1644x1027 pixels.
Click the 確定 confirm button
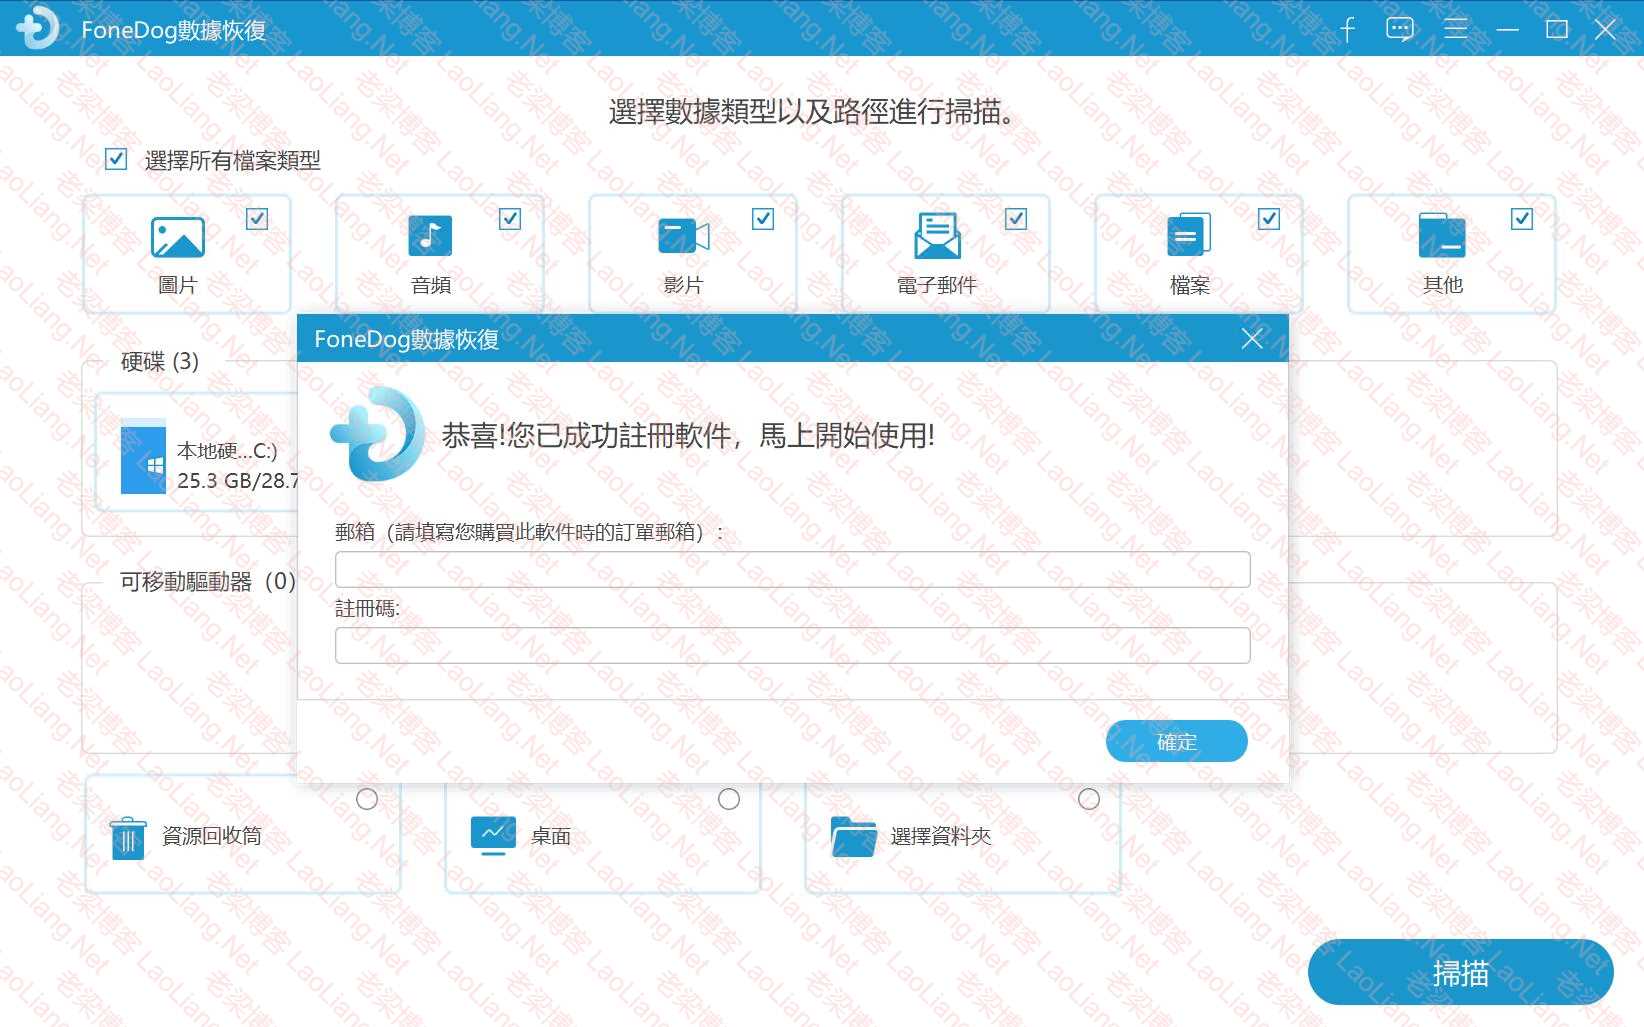click(x=1176, y=741)
